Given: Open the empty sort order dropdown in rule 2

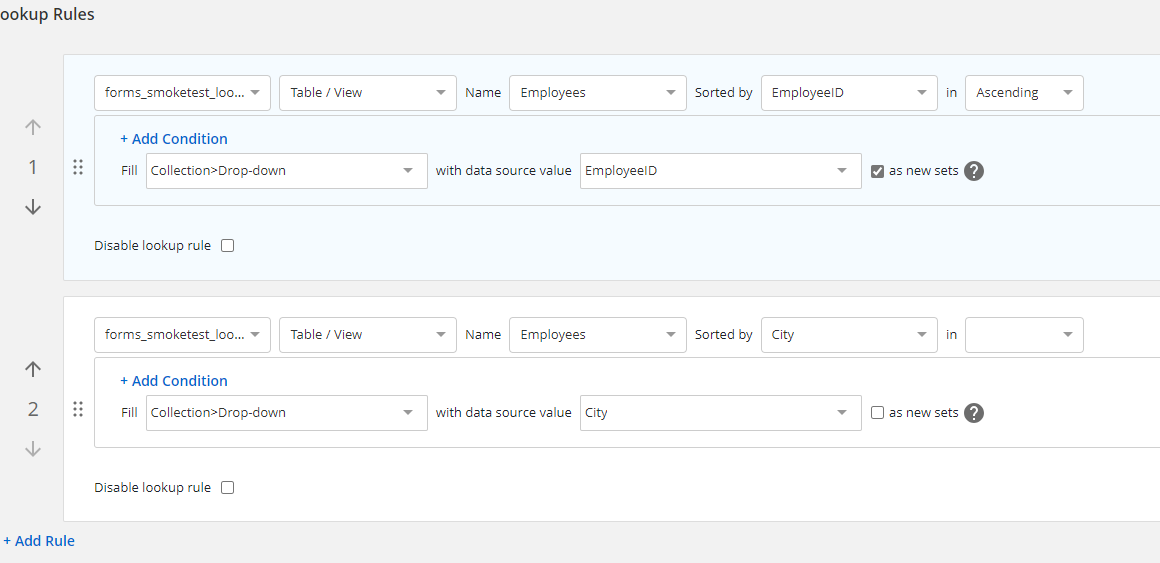Looking at the screenshot, I should (1023, 335).
